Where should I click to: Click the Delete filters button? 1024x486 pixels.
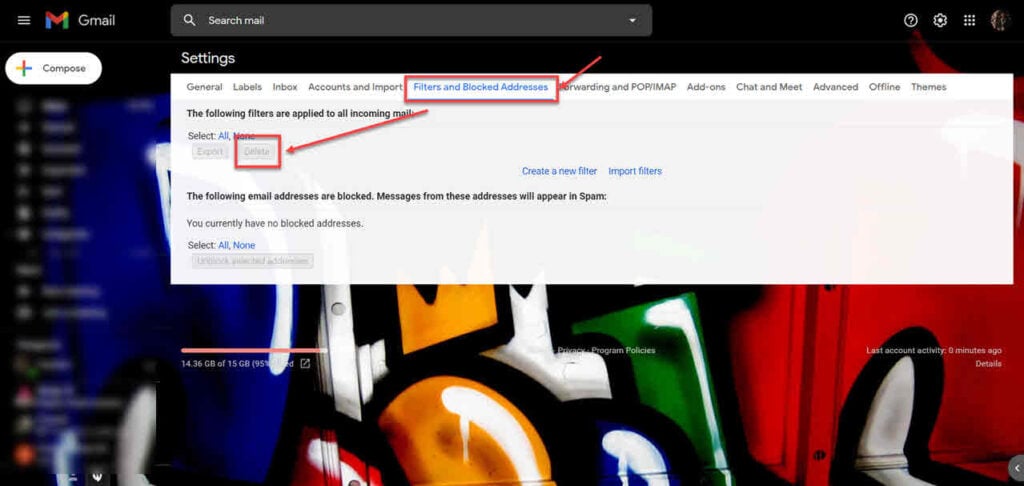pos(257,152)
